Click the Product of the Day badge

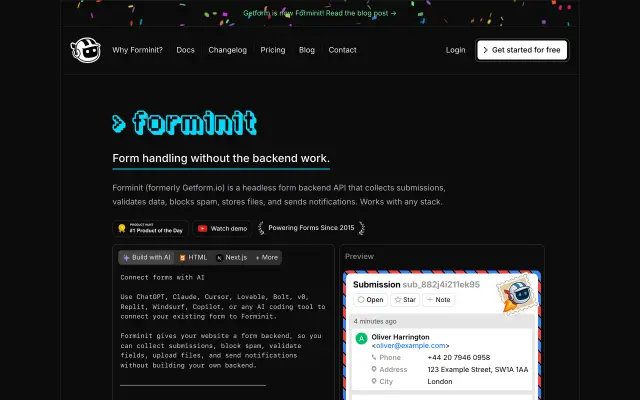pos(150,228)
